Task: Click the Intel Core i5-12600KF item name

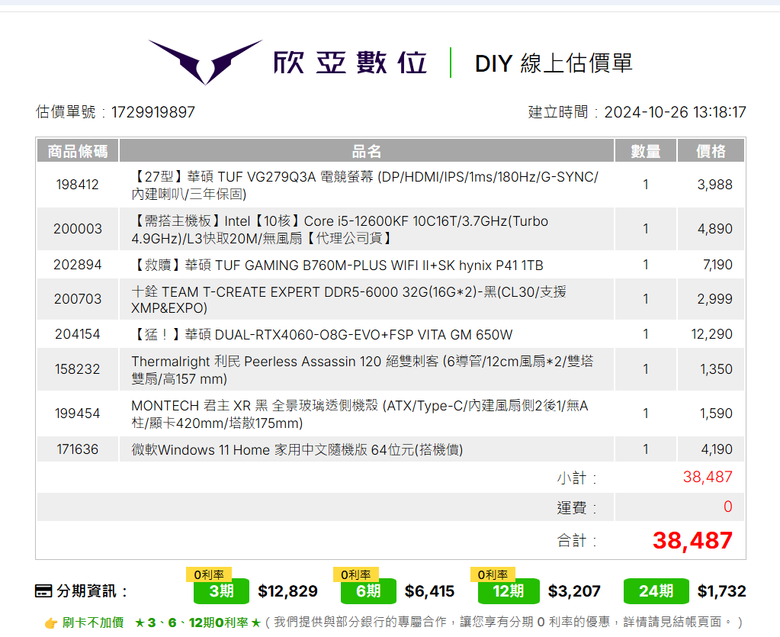Action: click(x=340, y=229)
